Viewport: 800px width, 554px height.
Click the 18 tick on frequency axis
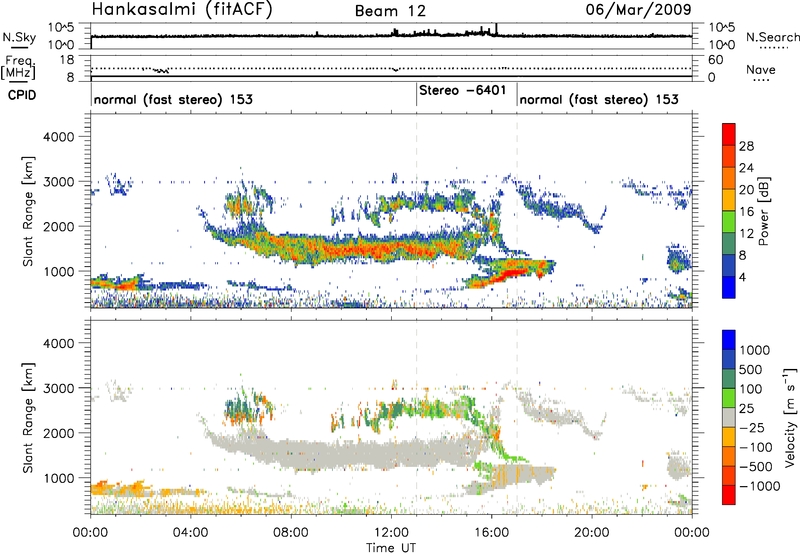(x=67, y=60)
